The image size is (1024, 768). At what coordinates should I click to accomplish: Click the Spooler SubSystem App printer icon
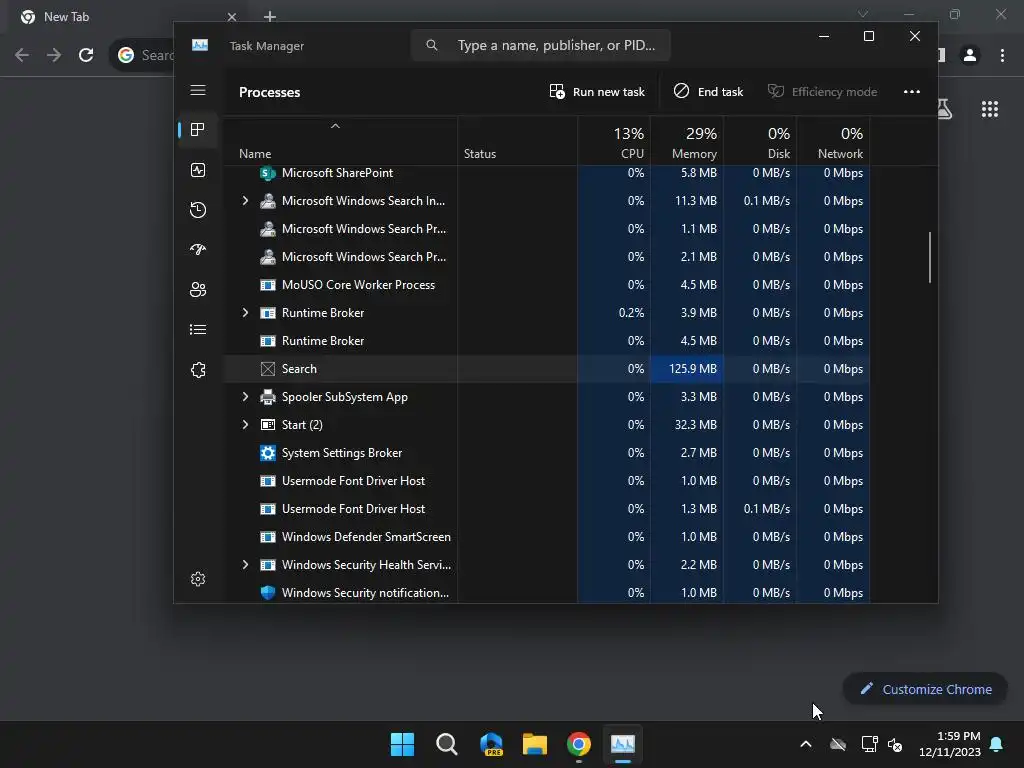(x=268, y=396)
